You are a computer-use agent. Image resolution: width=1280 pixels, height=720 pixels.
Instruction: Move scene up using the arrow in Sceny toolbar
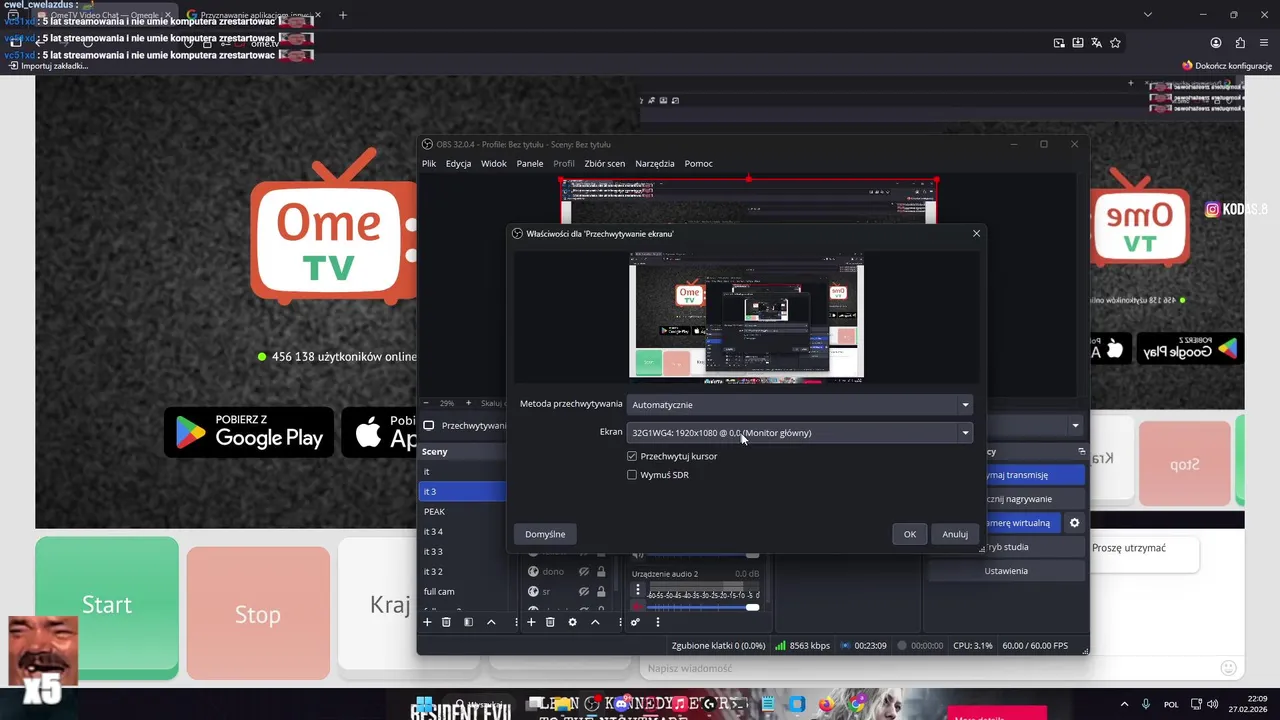tap(491, 622)
